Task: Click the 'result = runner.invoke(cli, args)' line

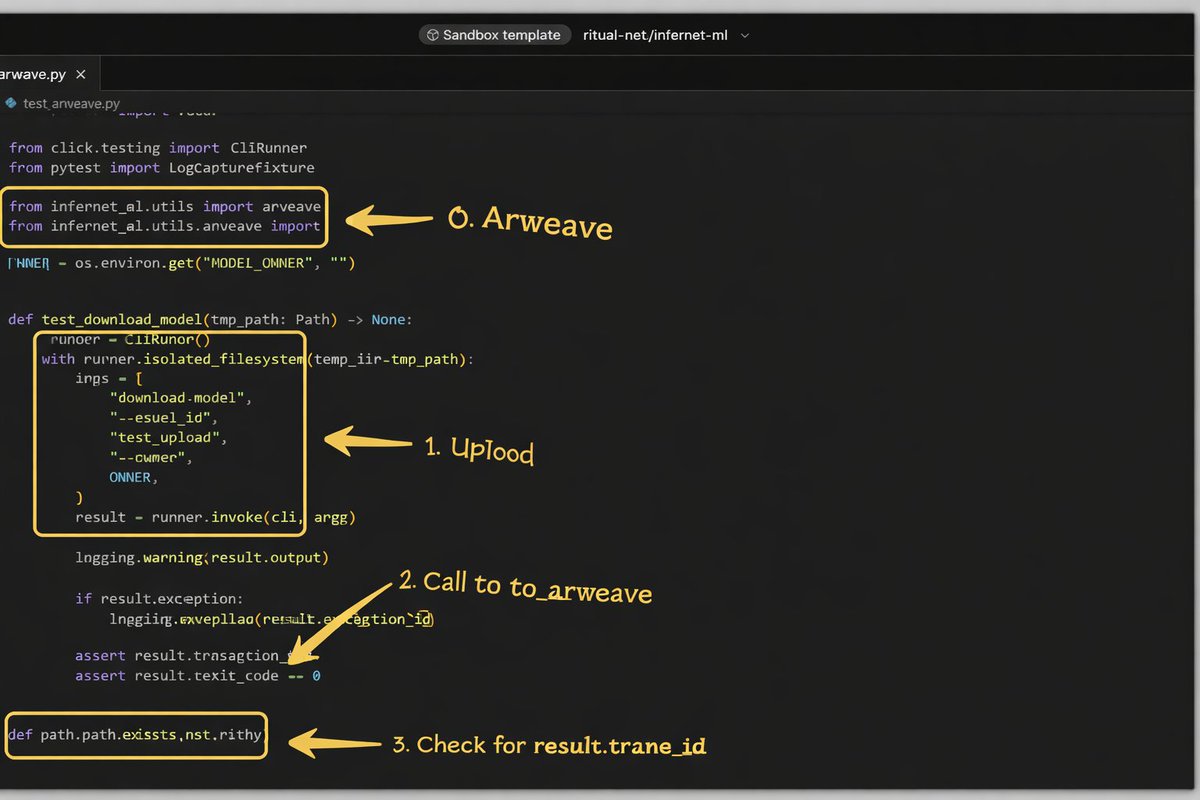Action: point(215,518)
